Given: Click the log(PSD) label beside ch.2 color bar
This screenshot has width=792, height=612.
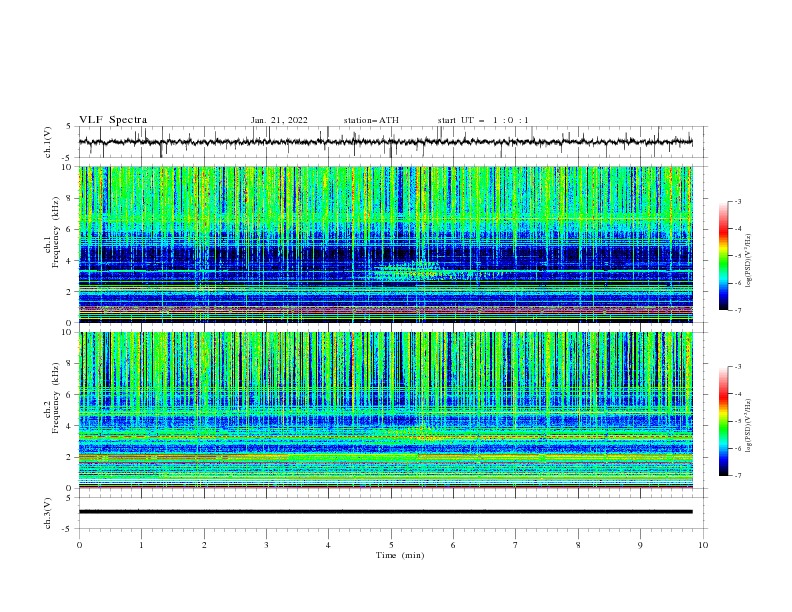Looking at the screenshot, I should (x=748, y=425).
